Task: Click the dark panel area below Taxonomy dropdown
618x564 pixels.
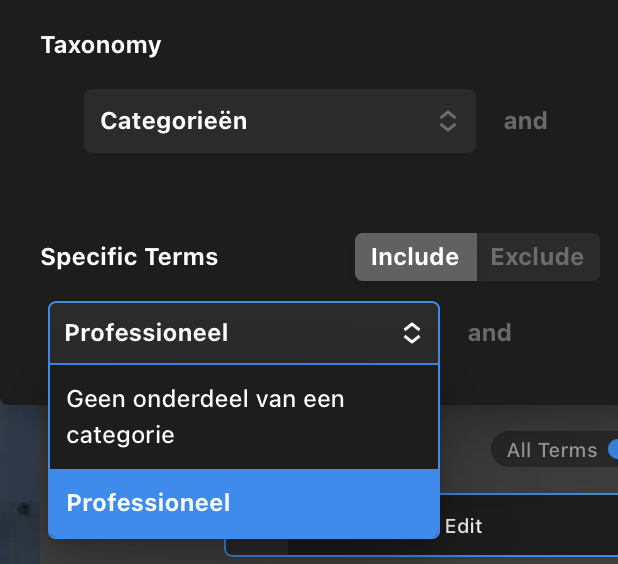Action: click(280, 190)
